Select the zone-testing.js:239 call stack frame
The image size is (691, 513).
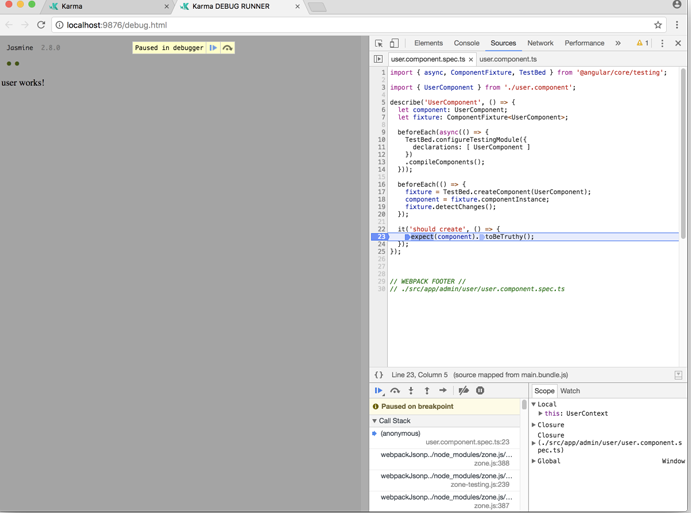(x=445, y=480)
